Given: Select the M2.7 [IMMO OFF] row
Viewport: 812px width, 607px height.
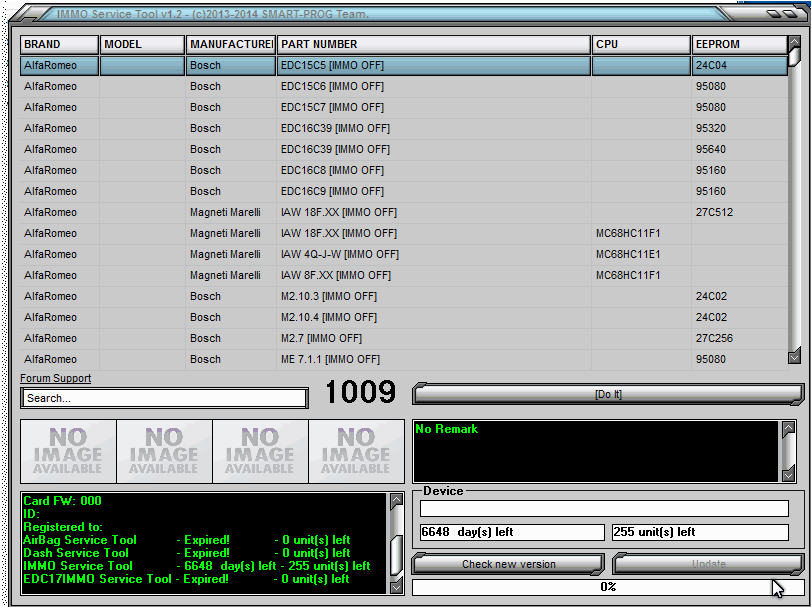Looking at the screenshot, I should (x=404, y=338).
